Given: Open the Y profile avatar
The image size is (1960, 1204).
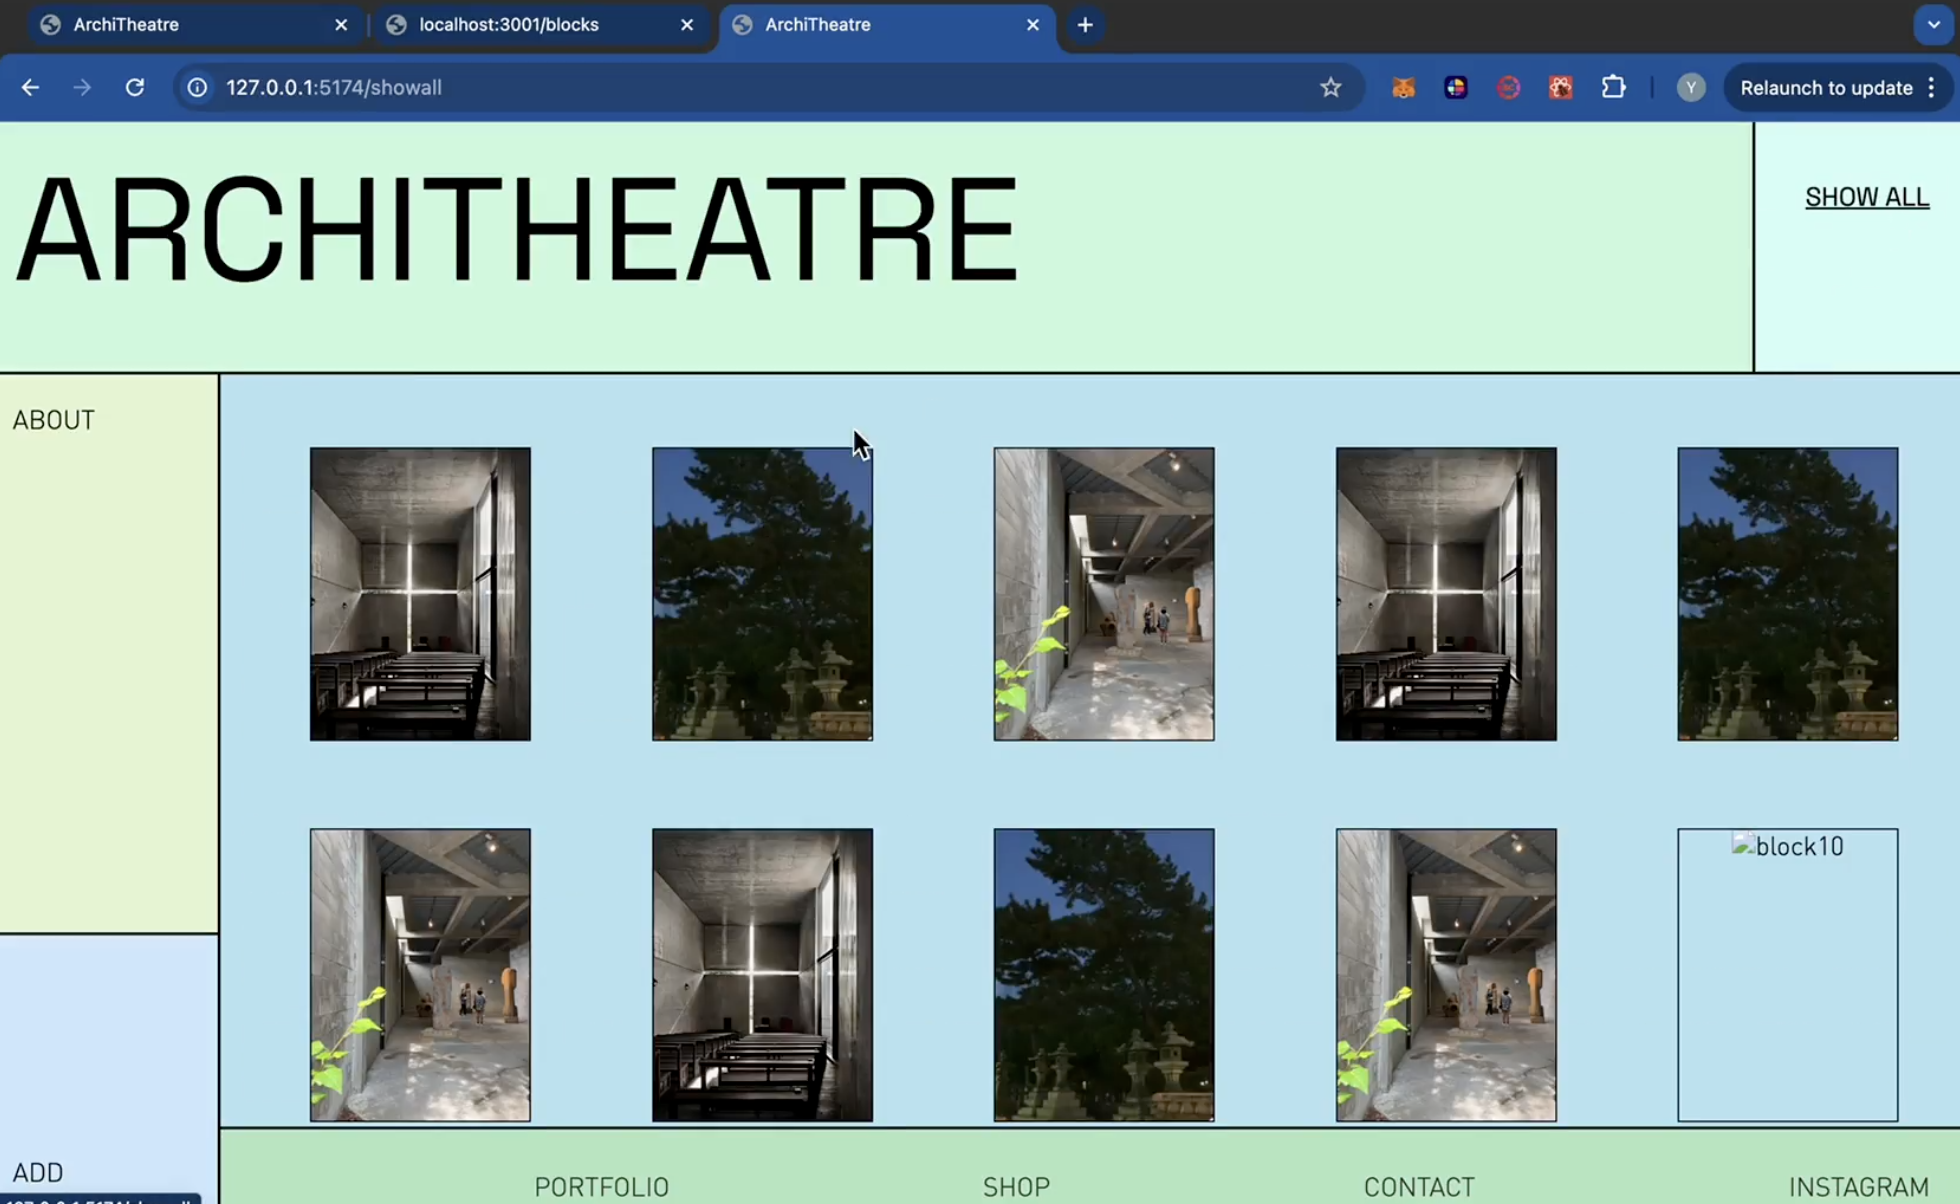Looking at the screenshot, I should click(x=1691, y=88).
